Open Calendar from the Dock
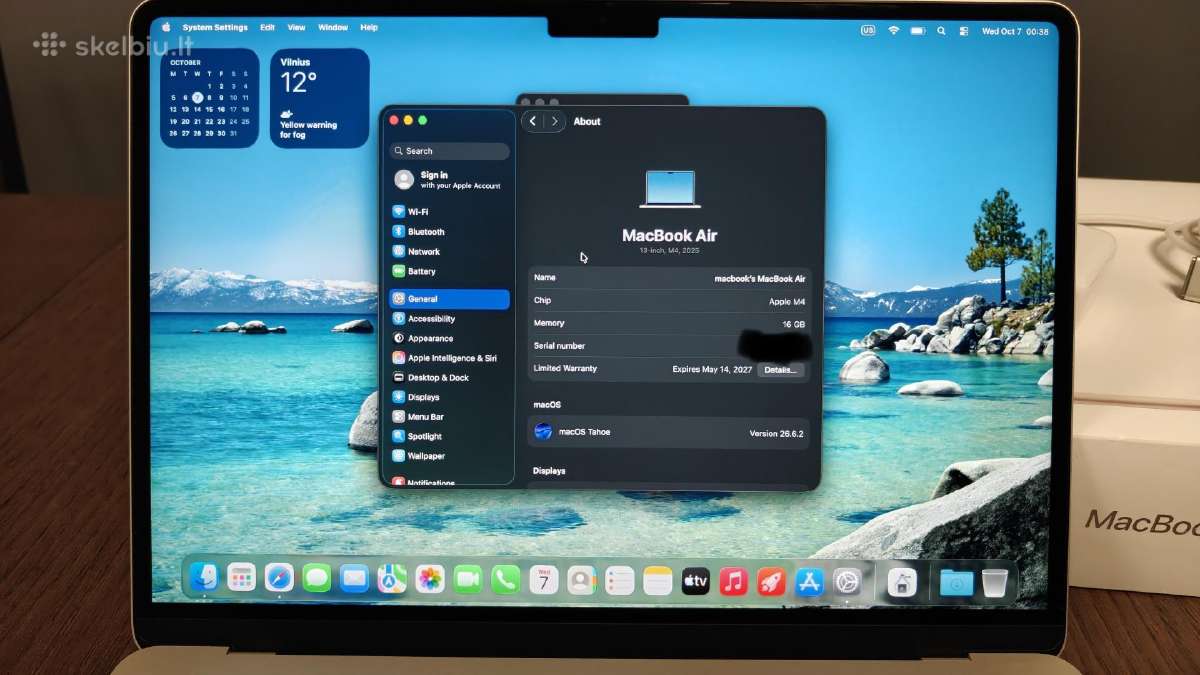Screen dimensions: 1200x675 pos(544,580)
